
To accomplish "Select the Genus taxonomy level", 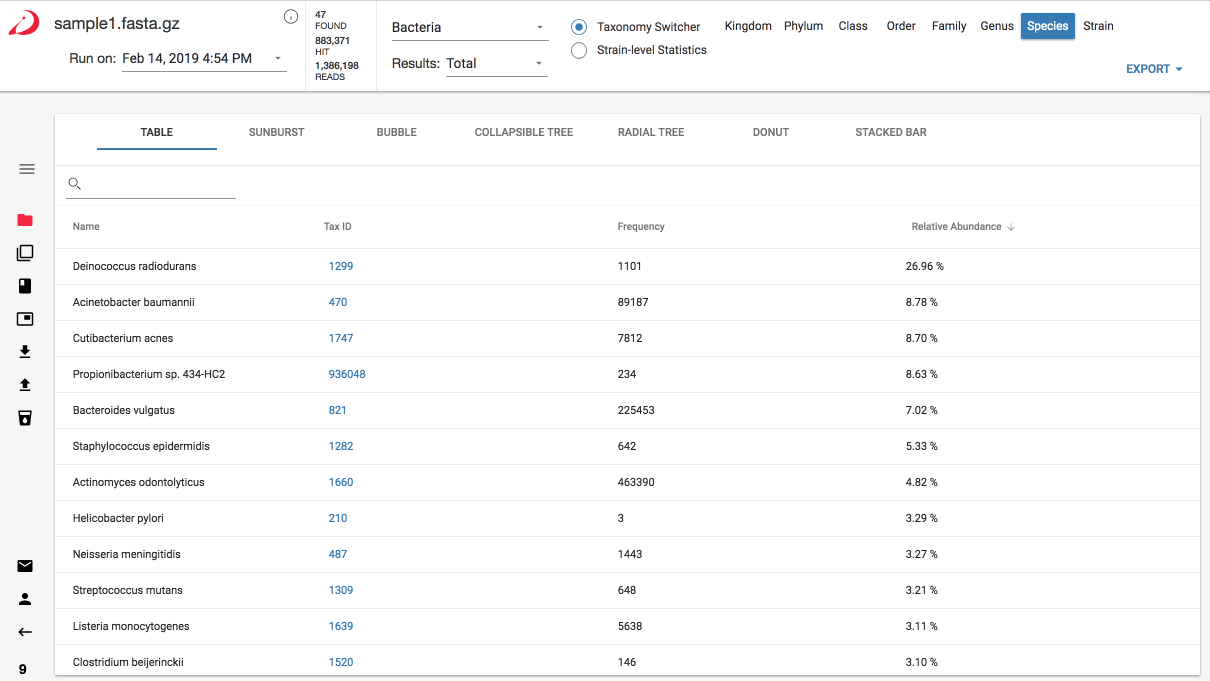I will tap(997, 26).
